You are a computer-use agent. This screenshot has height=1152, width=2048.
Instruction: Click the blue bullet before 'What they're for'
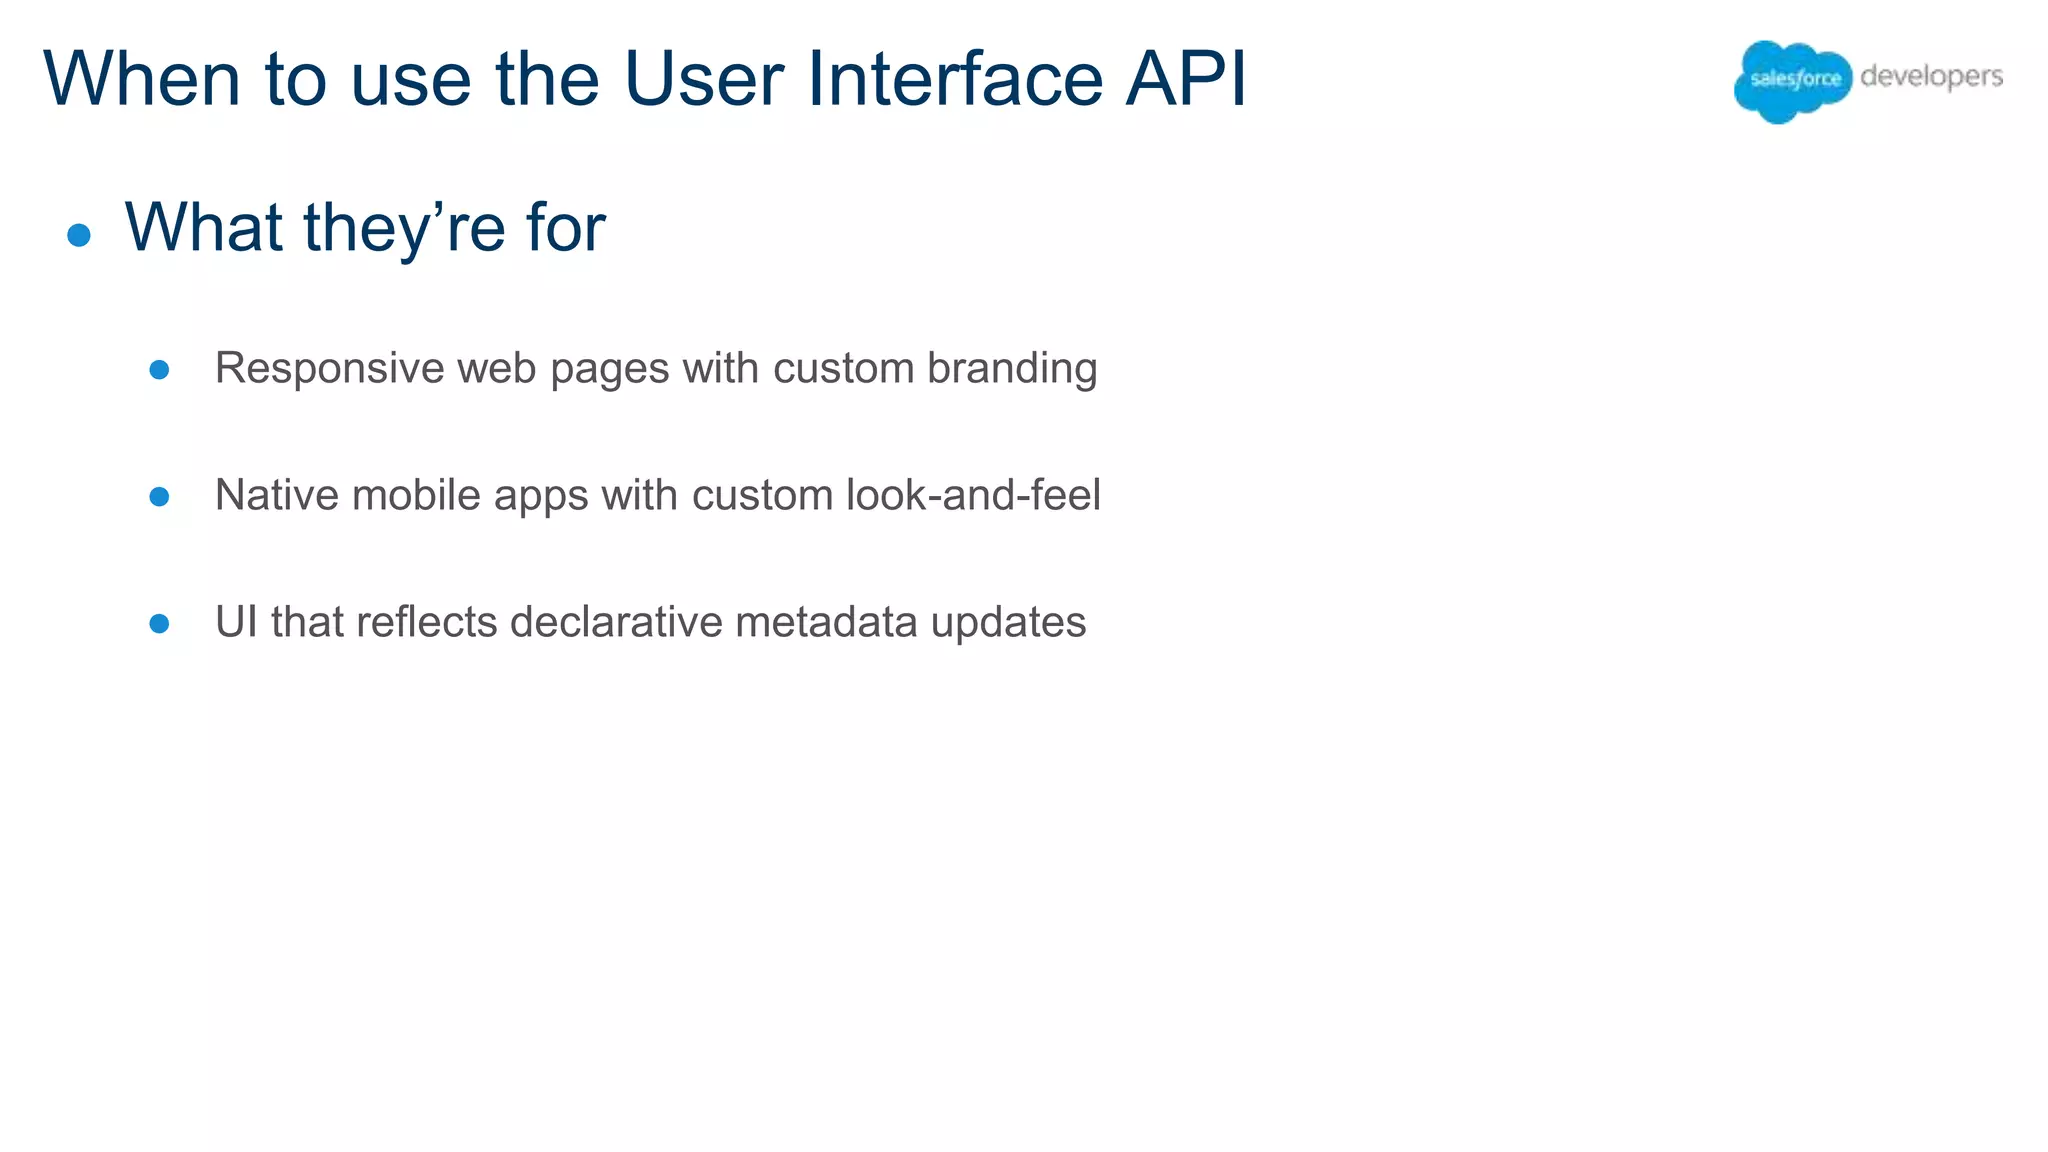79,235
